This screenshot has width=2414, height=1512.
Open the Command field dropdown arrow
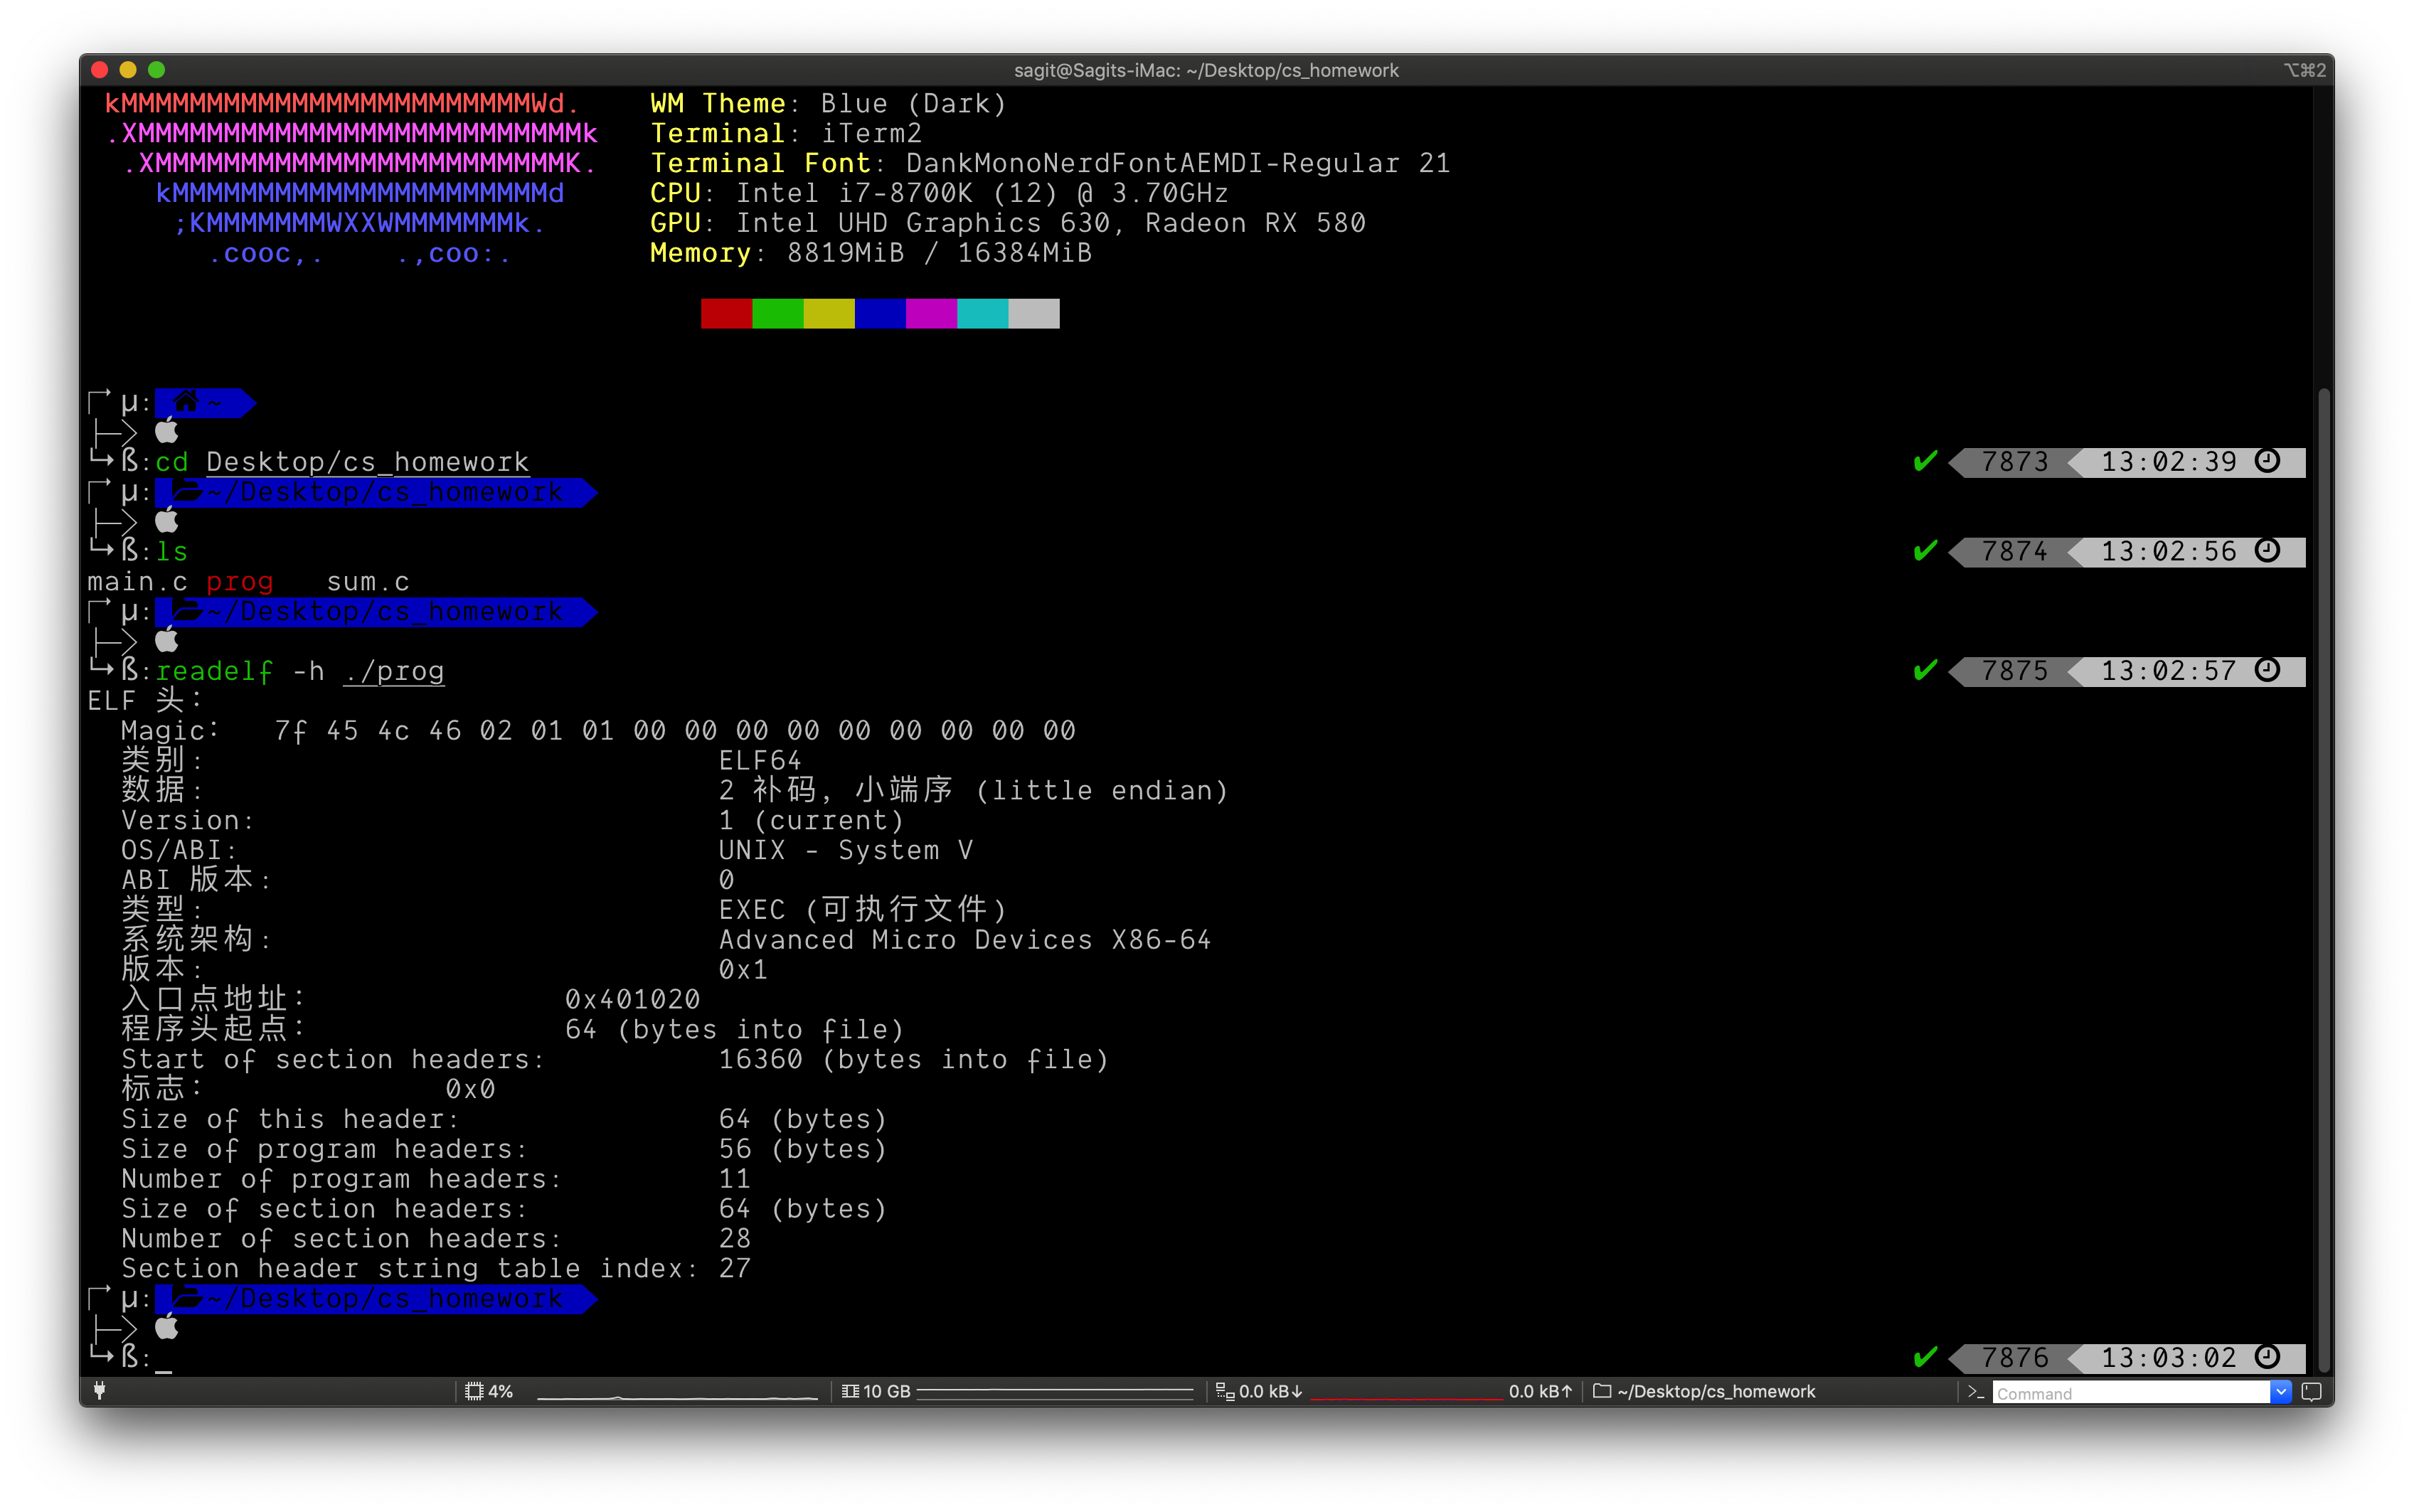coord(2280,1392)
